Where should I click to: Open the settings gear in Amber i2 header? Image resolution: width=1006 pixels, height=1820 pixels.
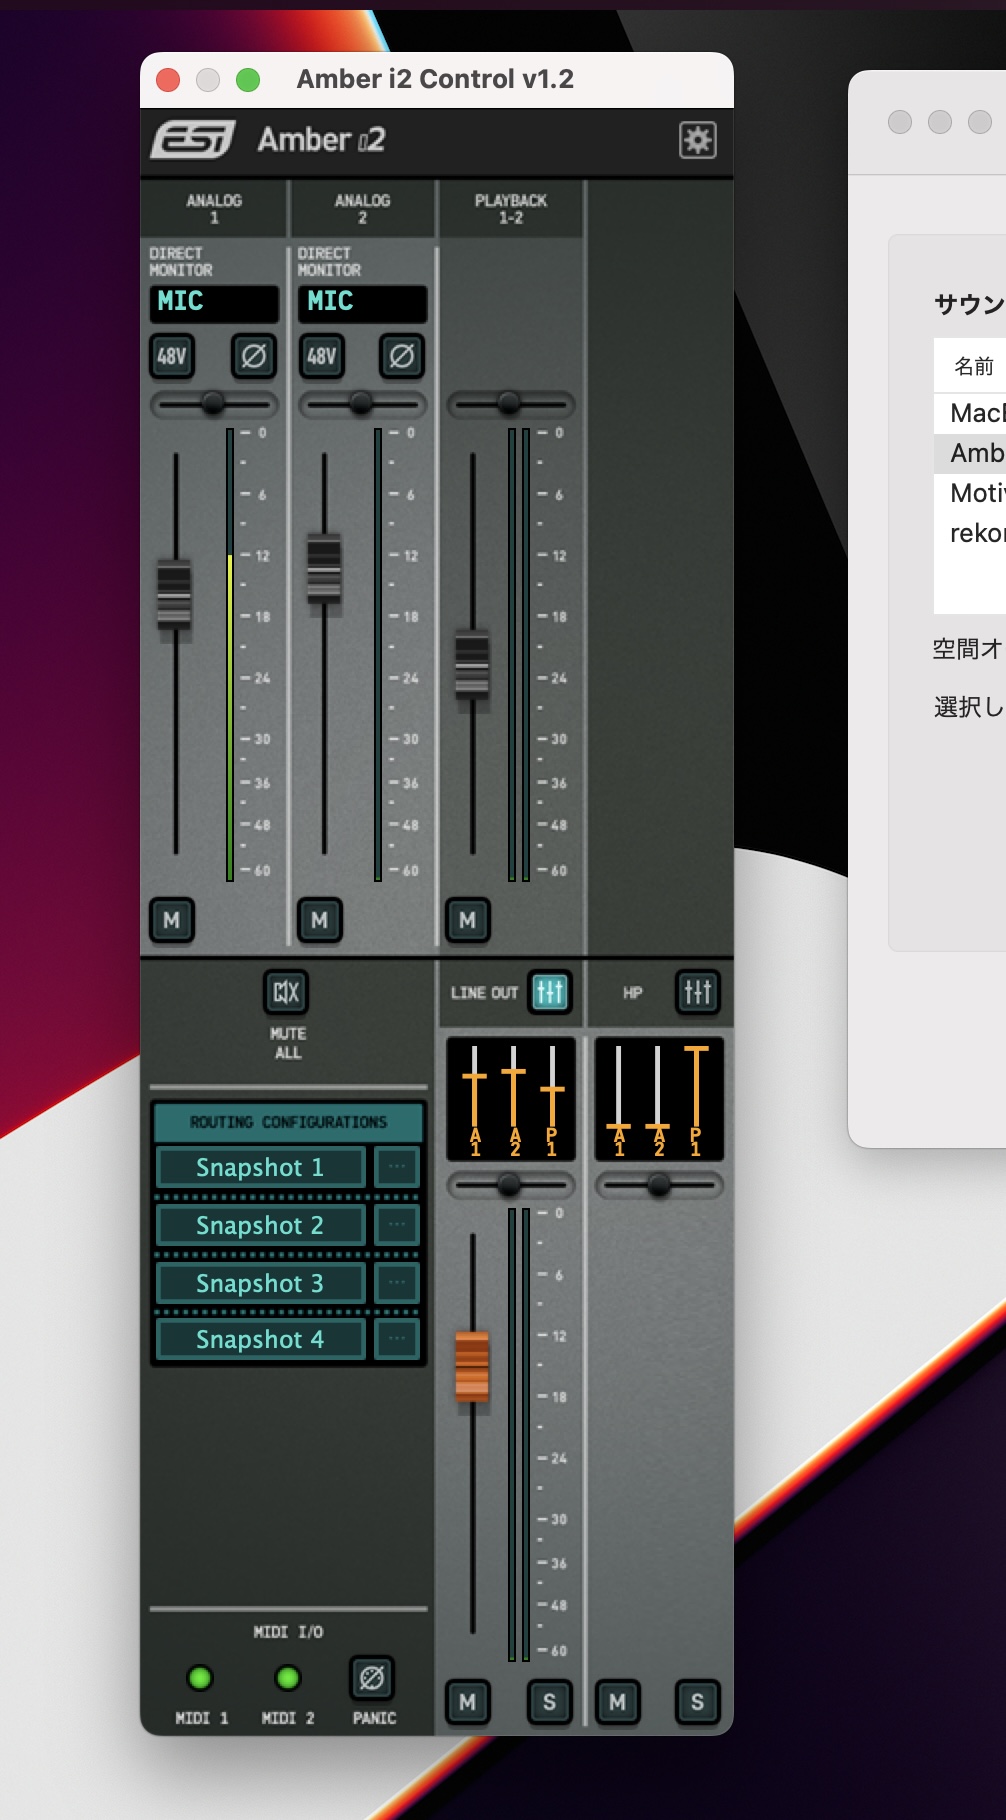click(x=697, y=140)
